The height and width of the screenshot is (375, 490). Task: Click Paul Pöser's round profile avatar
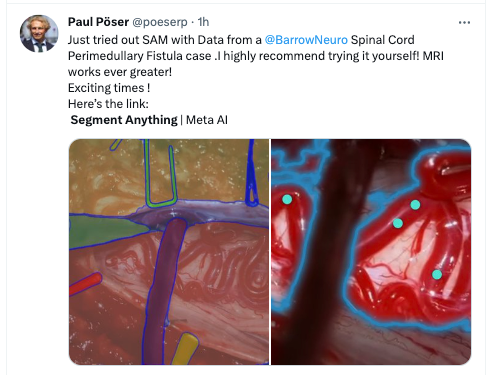[39, 34]
